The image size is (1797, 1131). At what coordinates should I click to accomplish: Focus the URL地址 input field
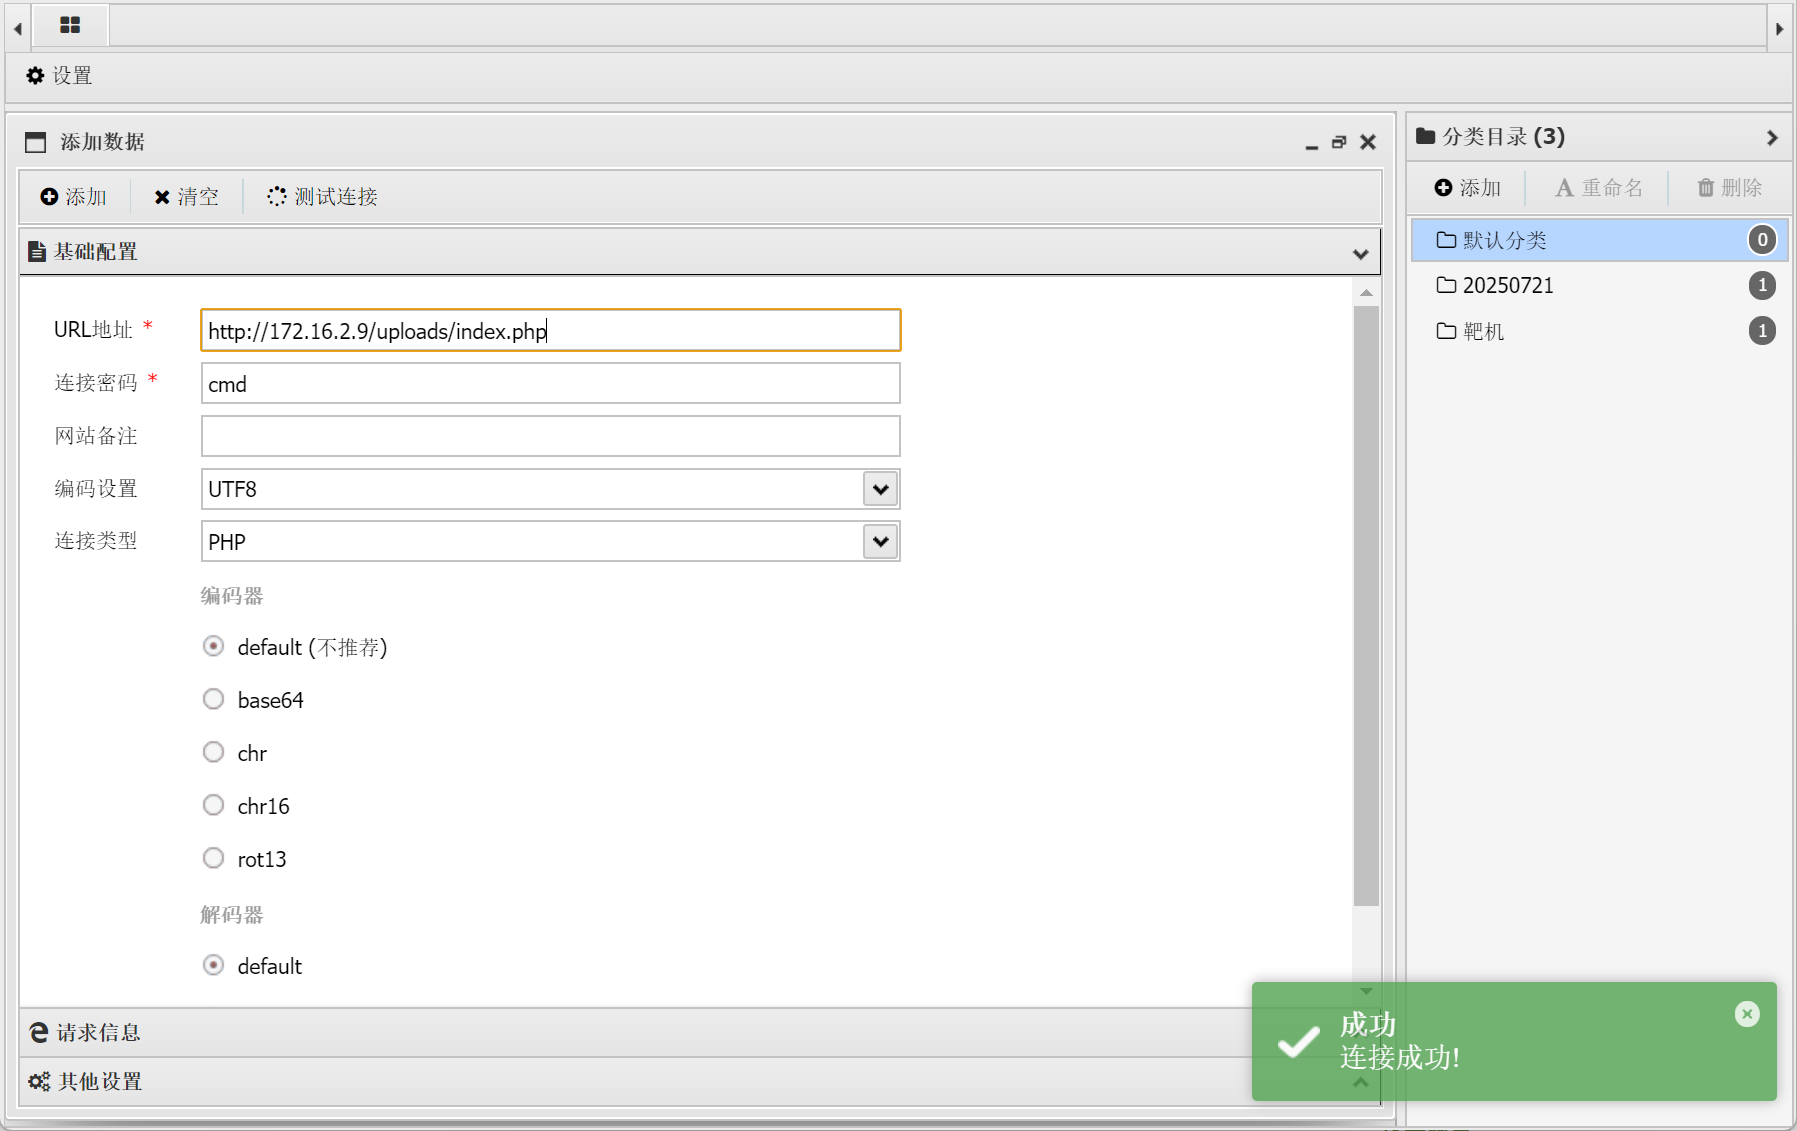pyautogui.click(x=551, y=331)
